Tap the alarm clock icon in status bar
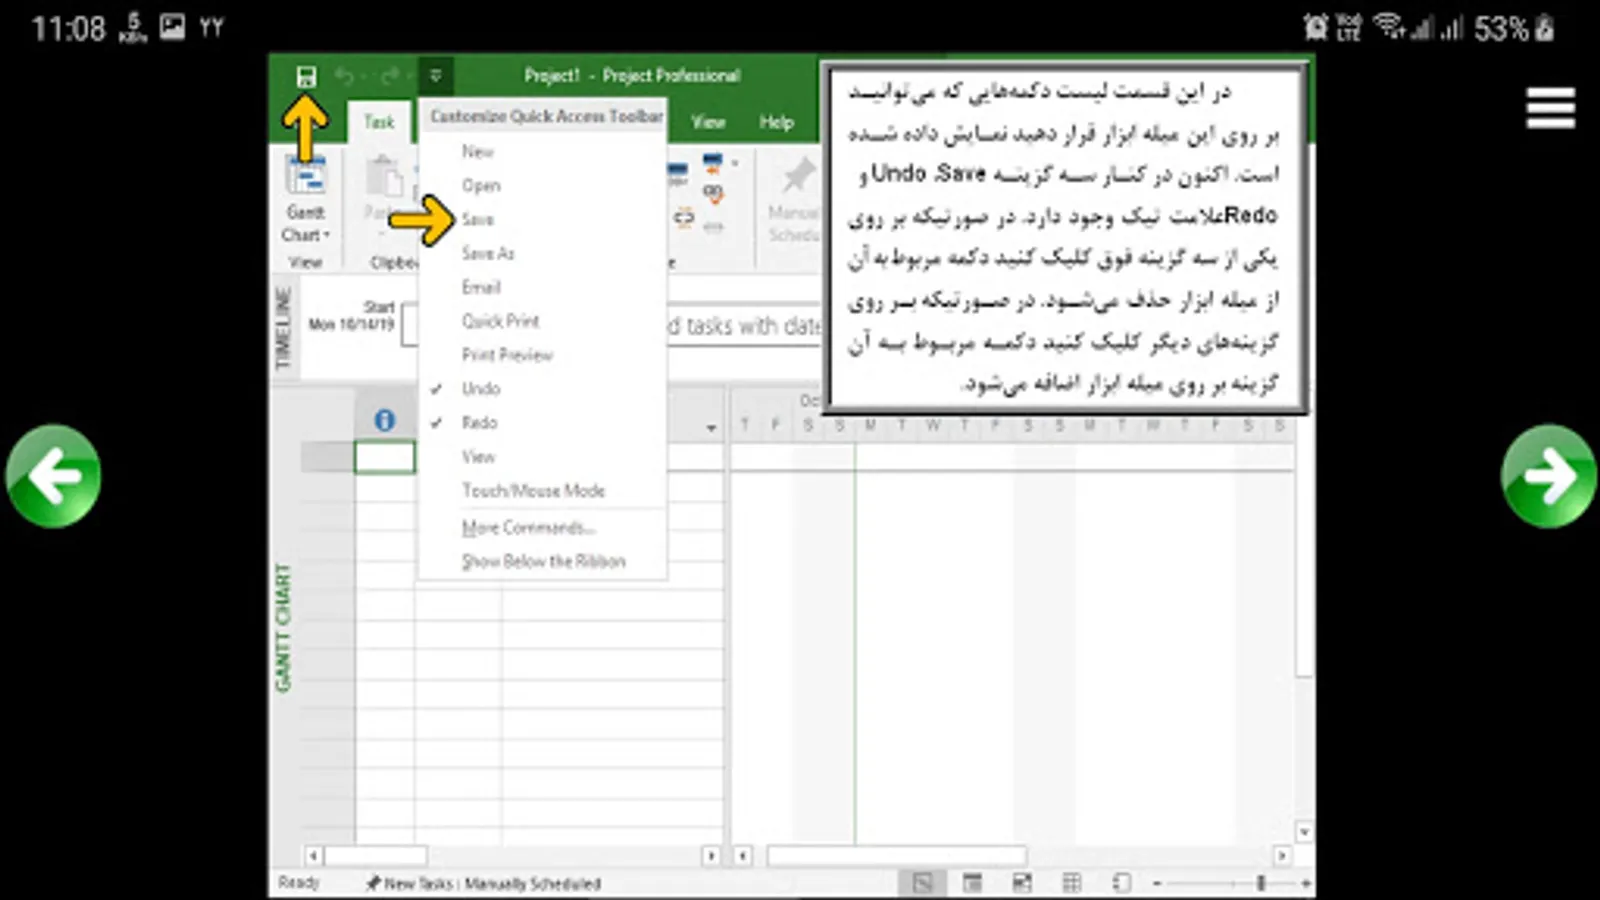This screenshot has height=900, width=1600. pyautogui.click(x=1316, y=27)
